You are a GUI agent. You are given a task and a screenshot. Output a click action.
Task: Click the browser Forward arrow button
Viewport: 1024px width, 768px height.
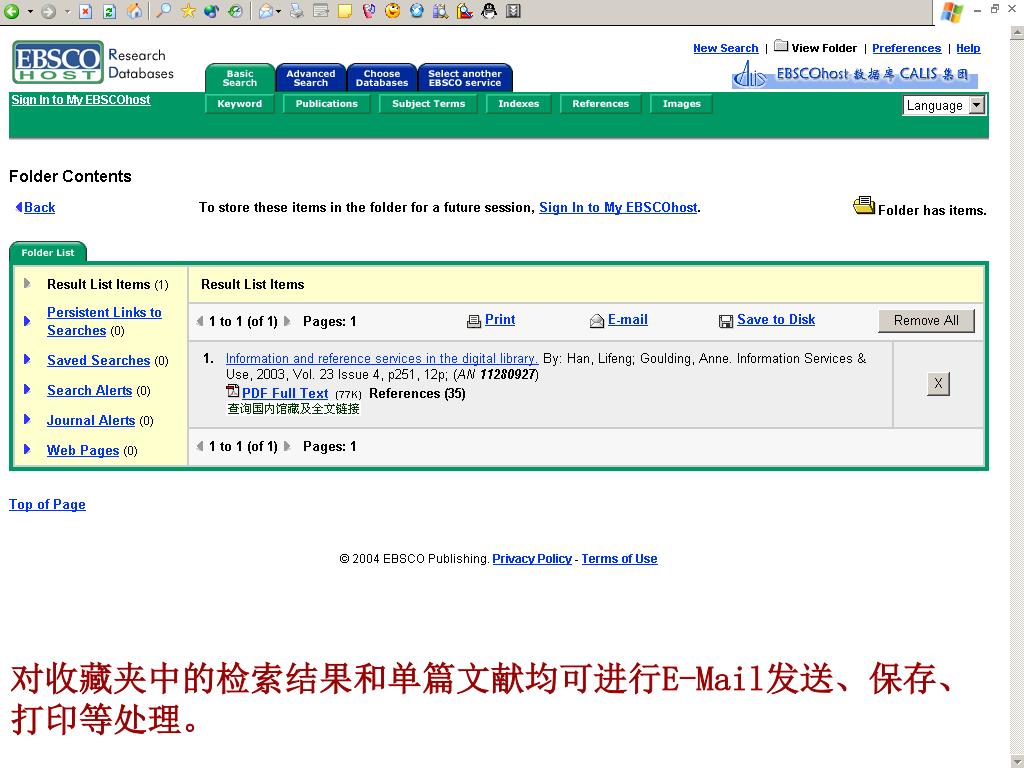(x=48, y=11)
